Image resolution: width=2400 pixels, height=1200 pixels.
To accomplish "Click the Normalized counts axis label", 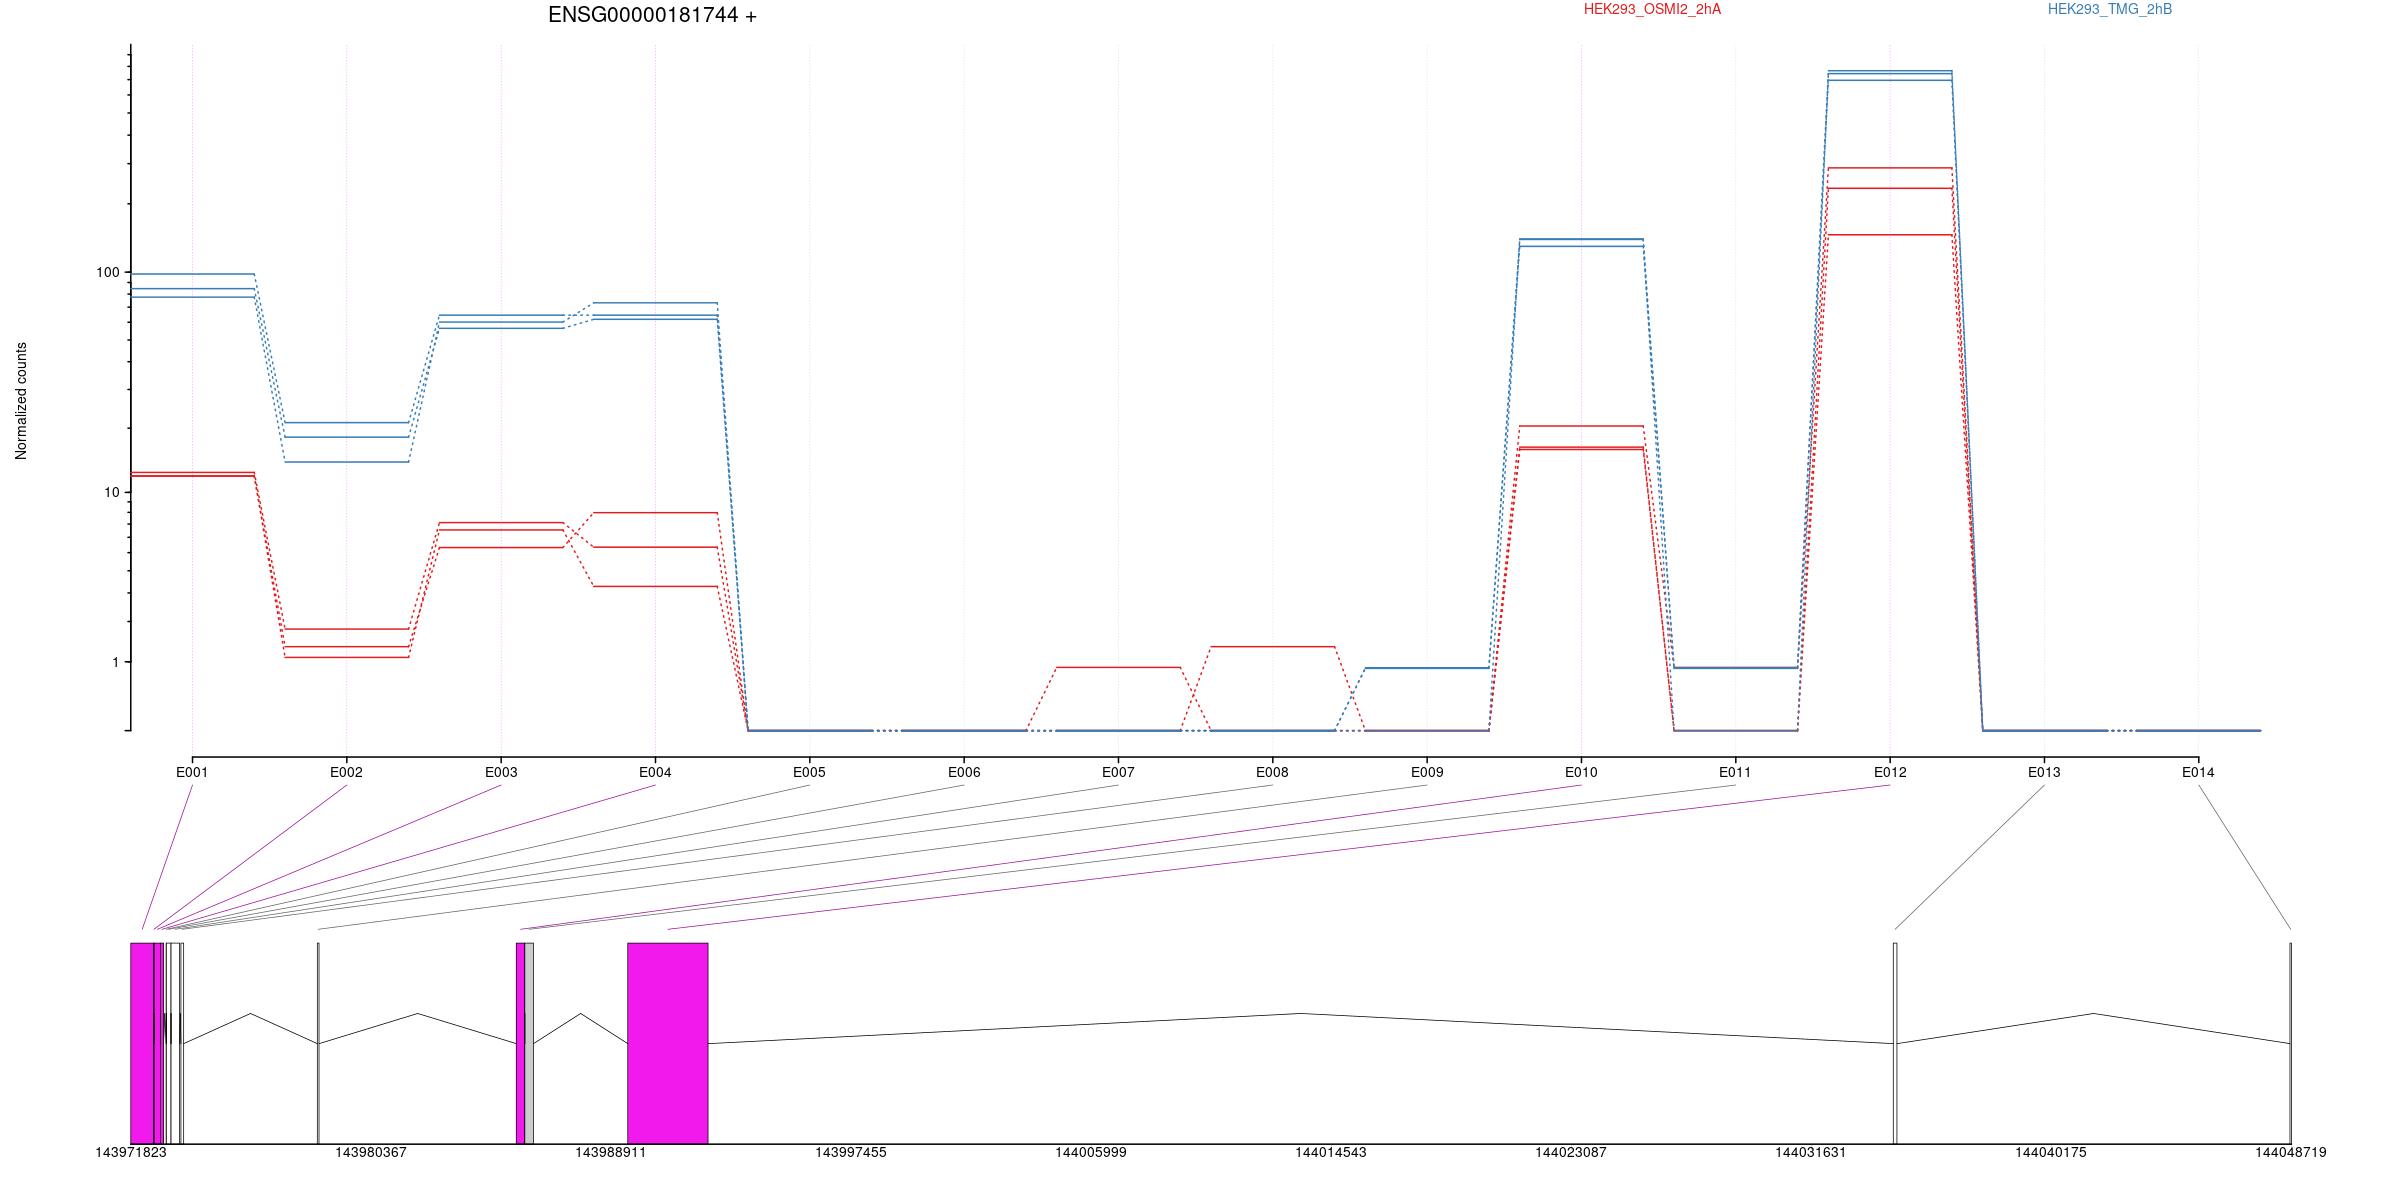I will click(x=21, y=401).
